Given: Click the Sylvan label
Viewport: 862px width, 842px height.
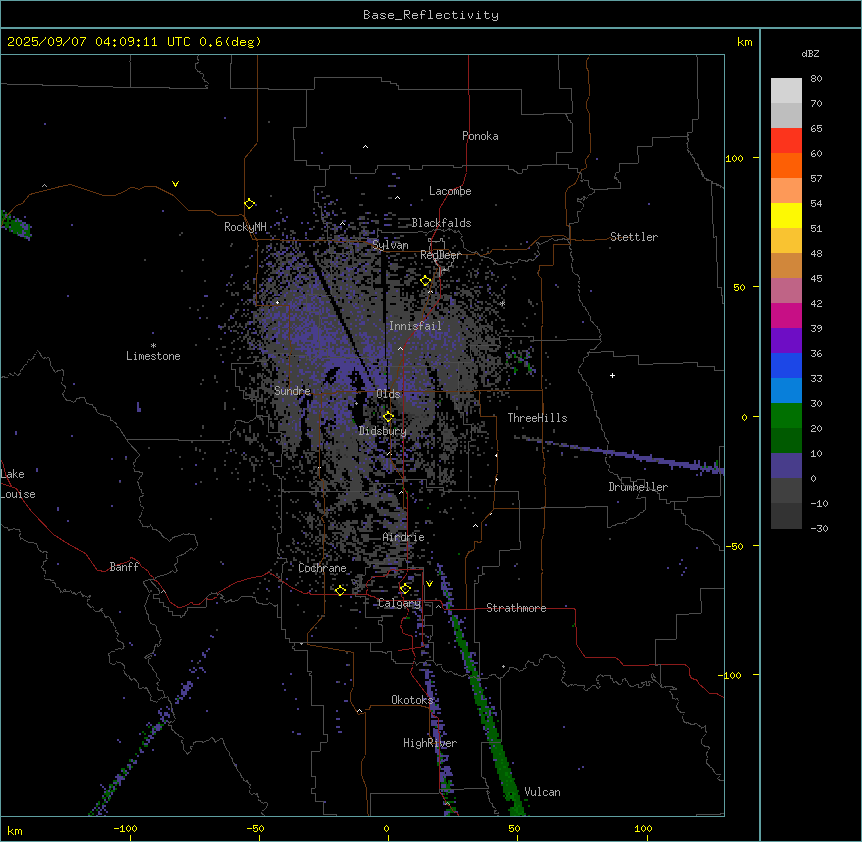Looking at the screenshot, I should tap(390, 245).
